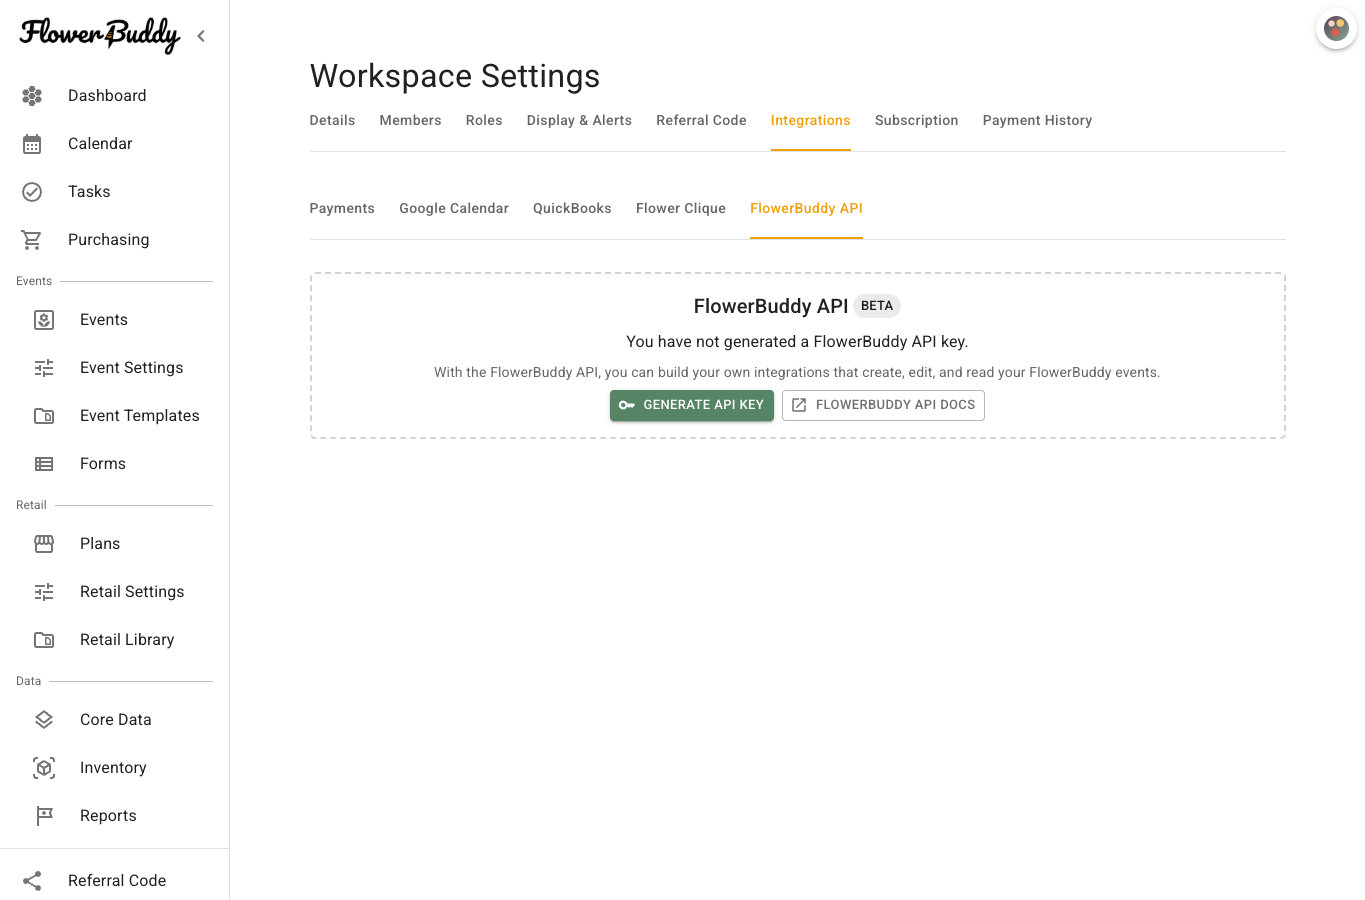Select the Payments integration sub-tab
The width and height of the screenshot is (1365, 900).
pos(342,209)
